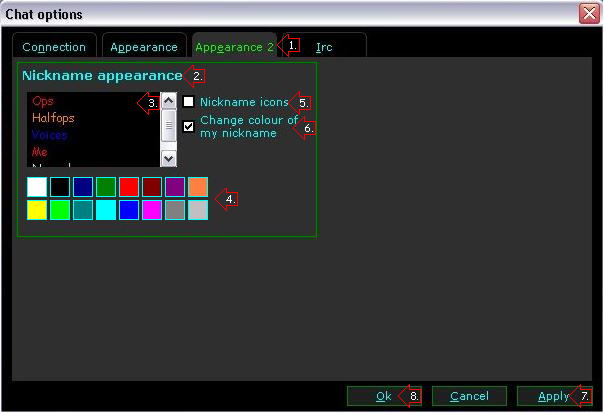Screen dimensions: 604x413
Task: Pick the teal colour swatch
Action: [83, 210]
